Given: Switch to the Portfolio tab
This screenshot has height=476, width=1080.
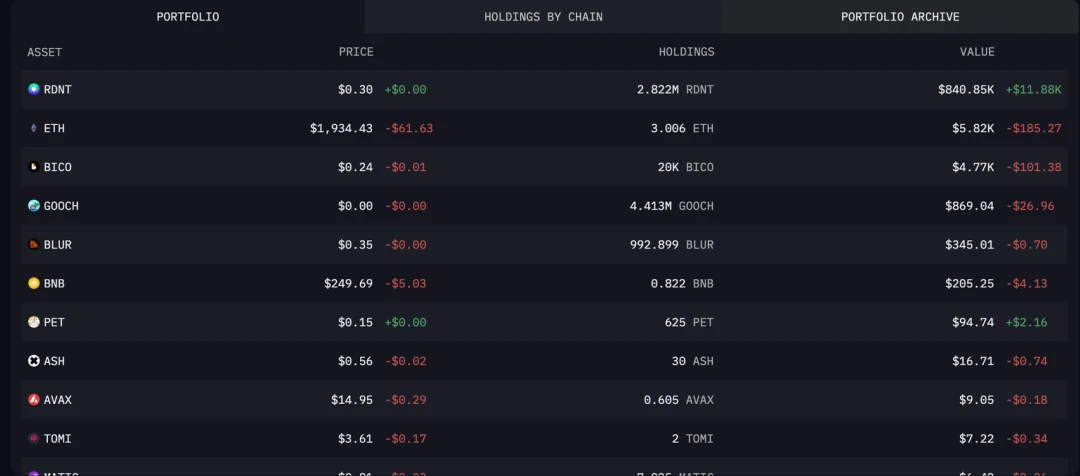Looking at the screenshot, I should [x=188, y=17].
